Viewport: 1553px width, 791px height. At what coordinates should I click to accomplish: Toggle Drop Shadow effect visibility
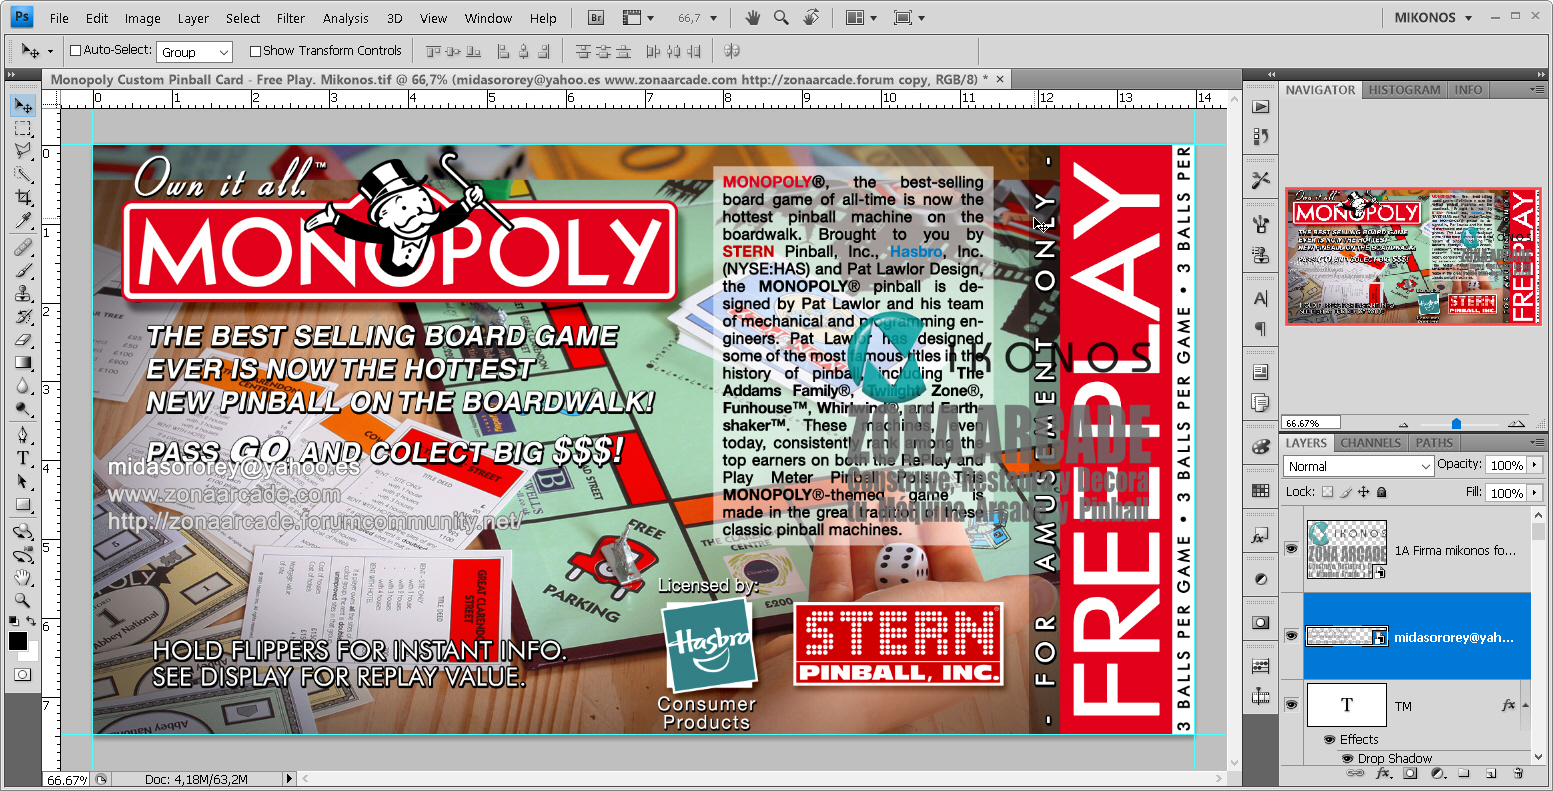pyautogui.click(x=1347, y=759)
